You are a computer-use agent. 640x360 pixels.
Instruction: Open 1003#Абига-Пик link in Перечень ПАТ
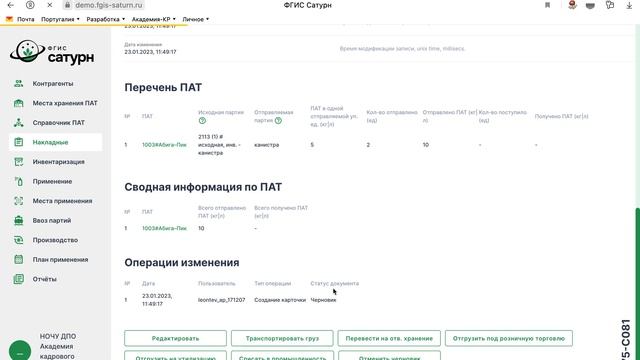pos(164,145)
